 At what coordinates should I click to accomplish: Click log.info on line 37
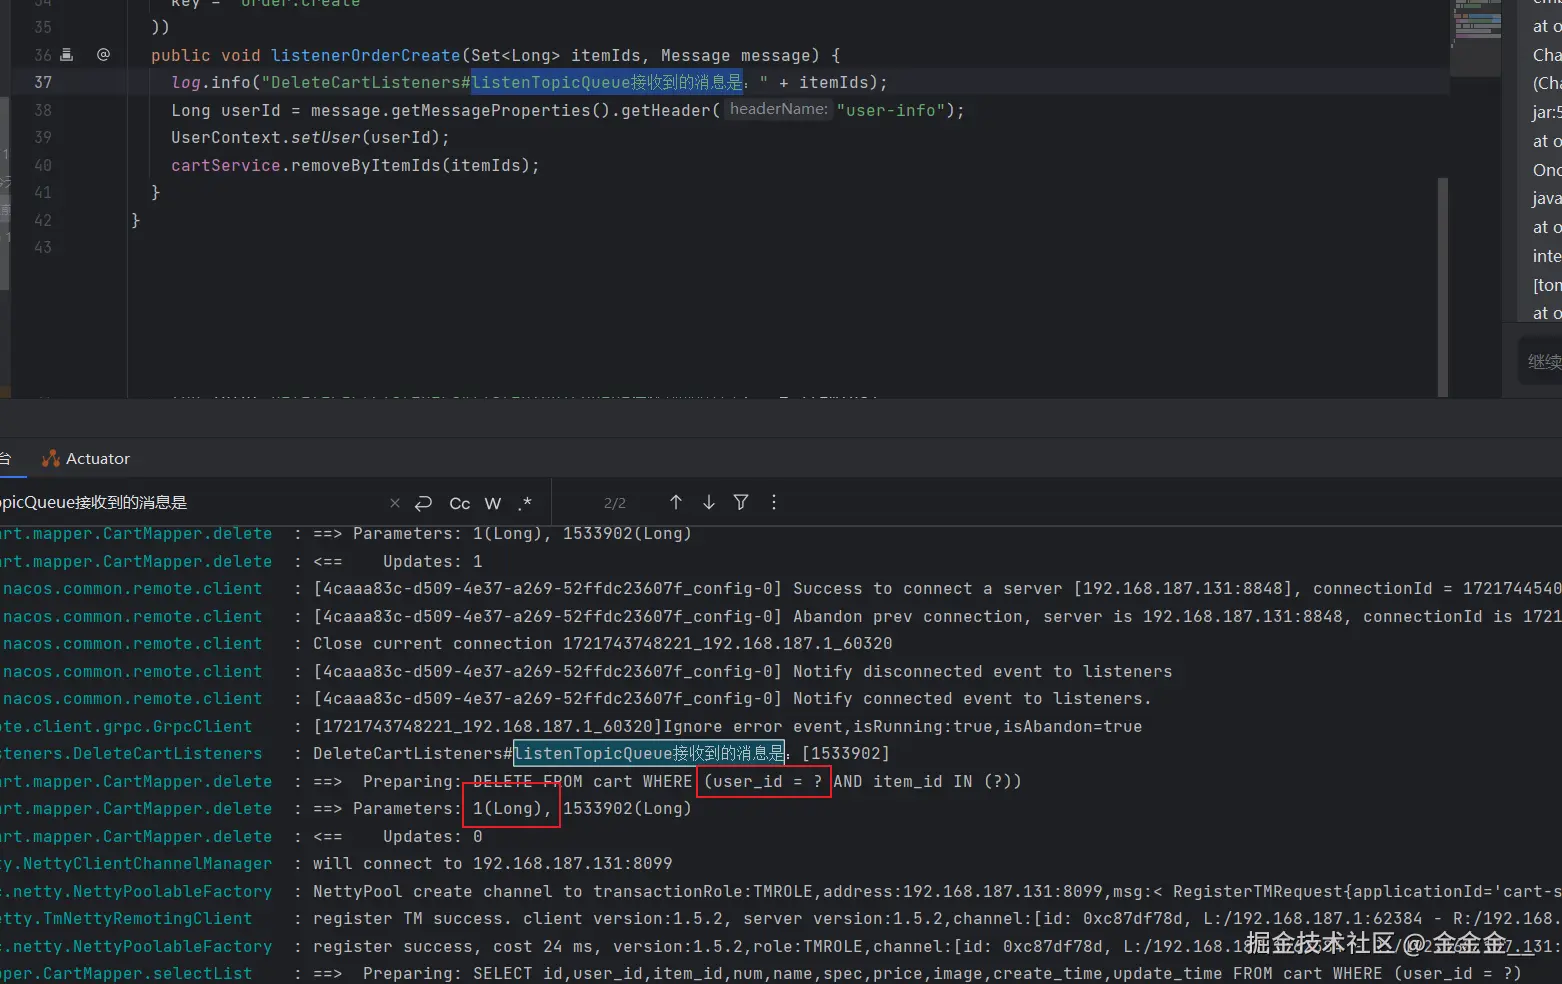point(211,82)
